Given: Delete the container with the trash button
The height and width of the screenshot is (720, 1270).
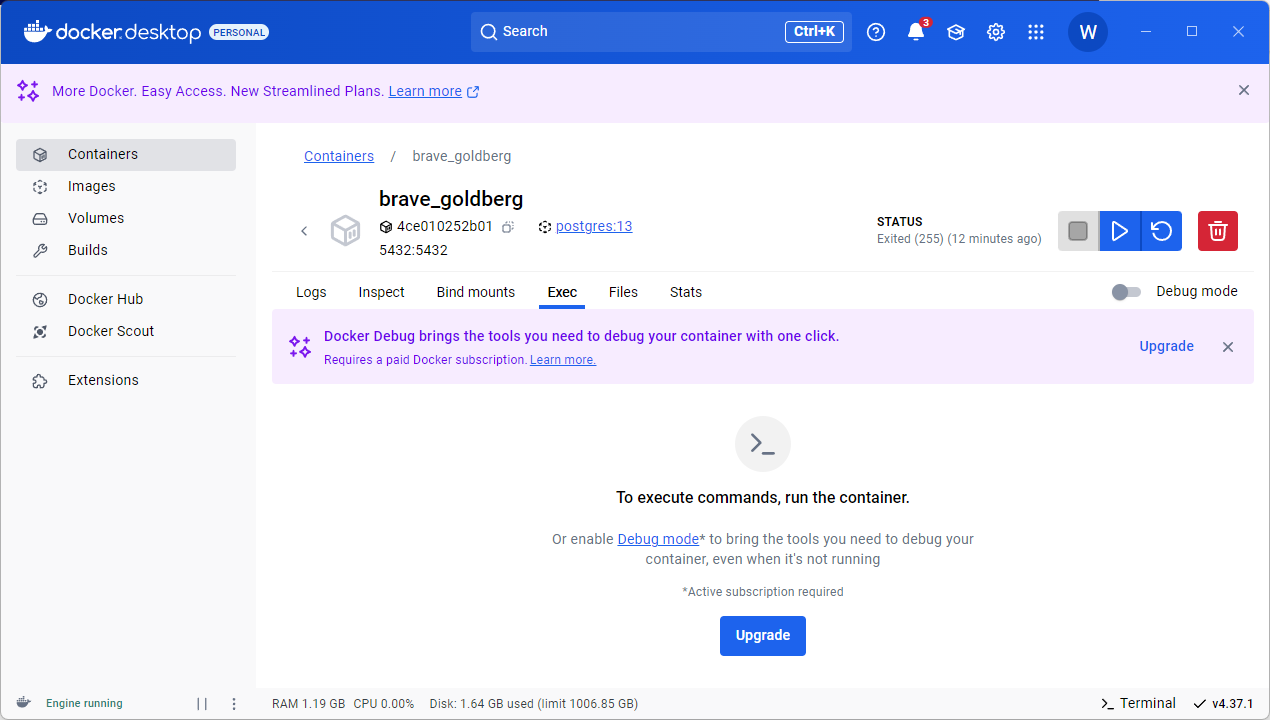Looking at the screenshot, I should pos(1218,231).
